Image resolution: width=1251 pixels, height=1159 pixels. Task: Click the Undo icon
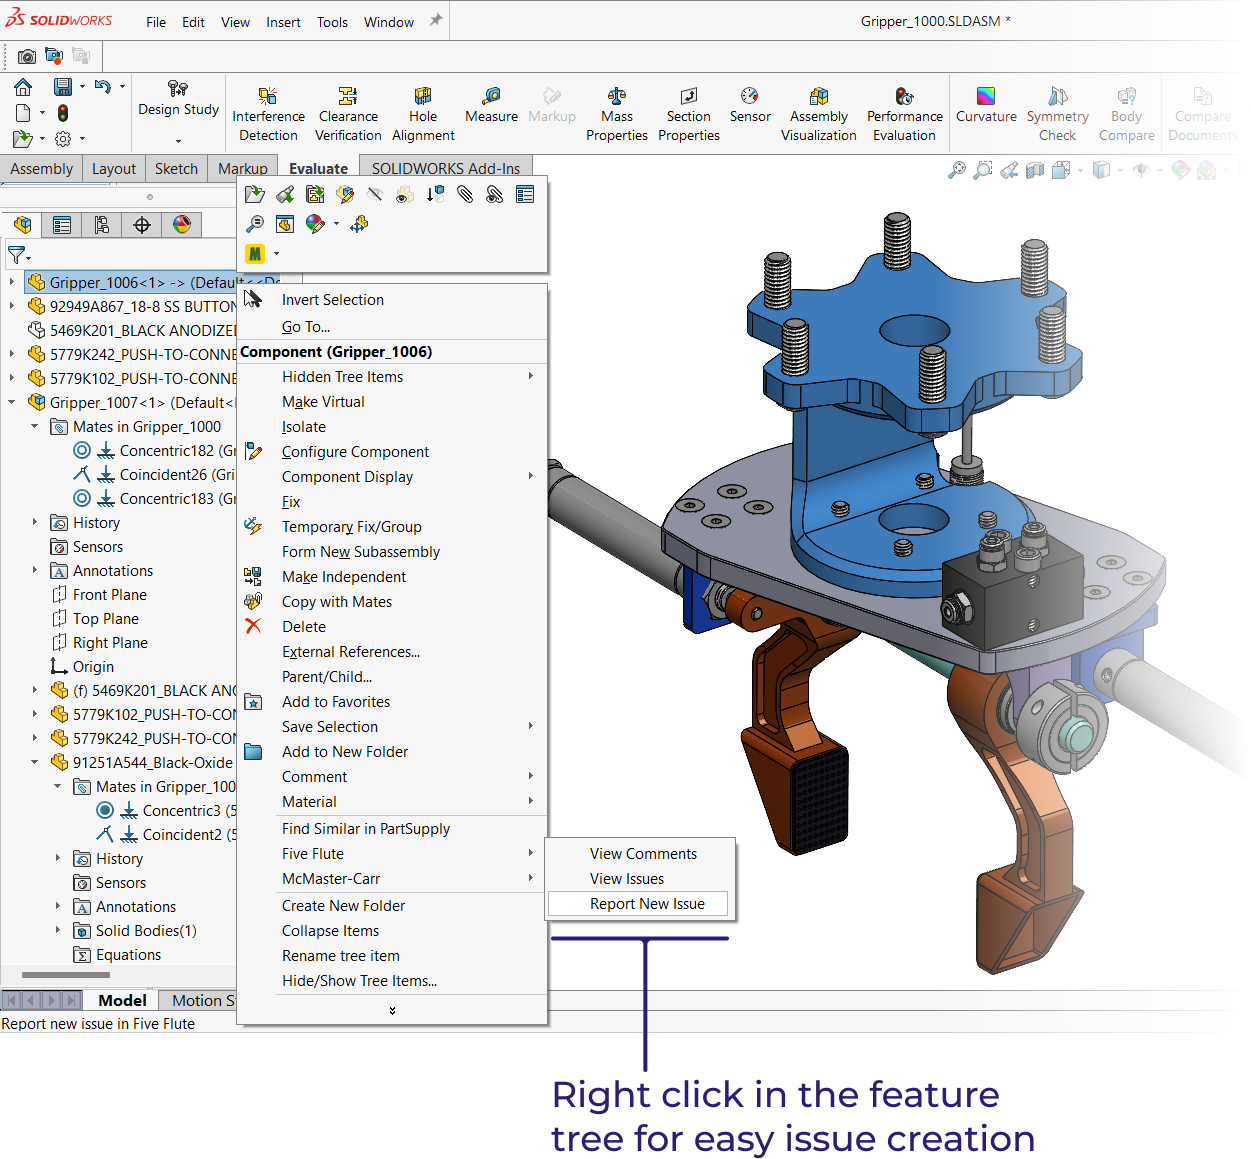tap(102, 87)
